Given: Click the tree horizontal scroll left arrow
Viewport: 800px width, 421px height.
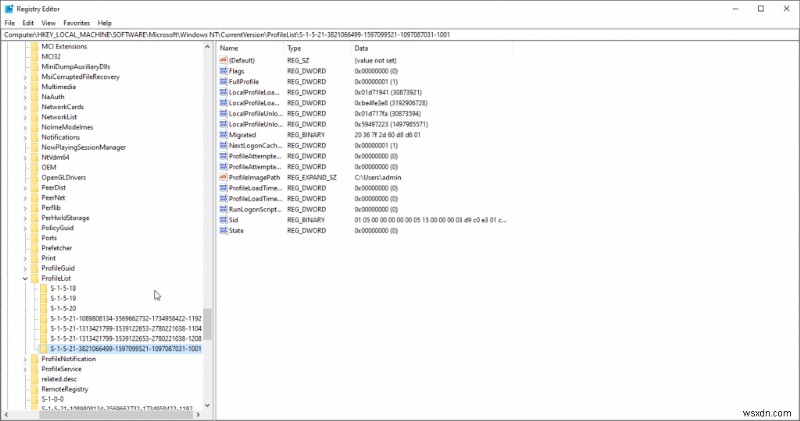Looking at the screenshot, I should (x=6, y=415).
